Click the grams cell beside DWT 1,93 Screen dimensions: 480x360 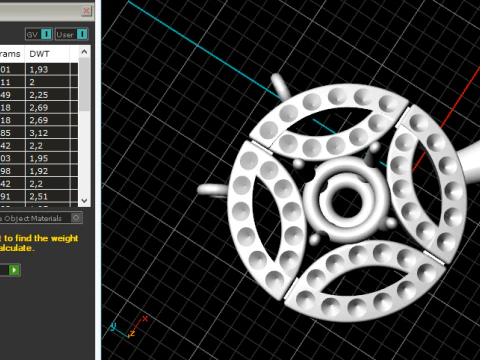[12, 69]
